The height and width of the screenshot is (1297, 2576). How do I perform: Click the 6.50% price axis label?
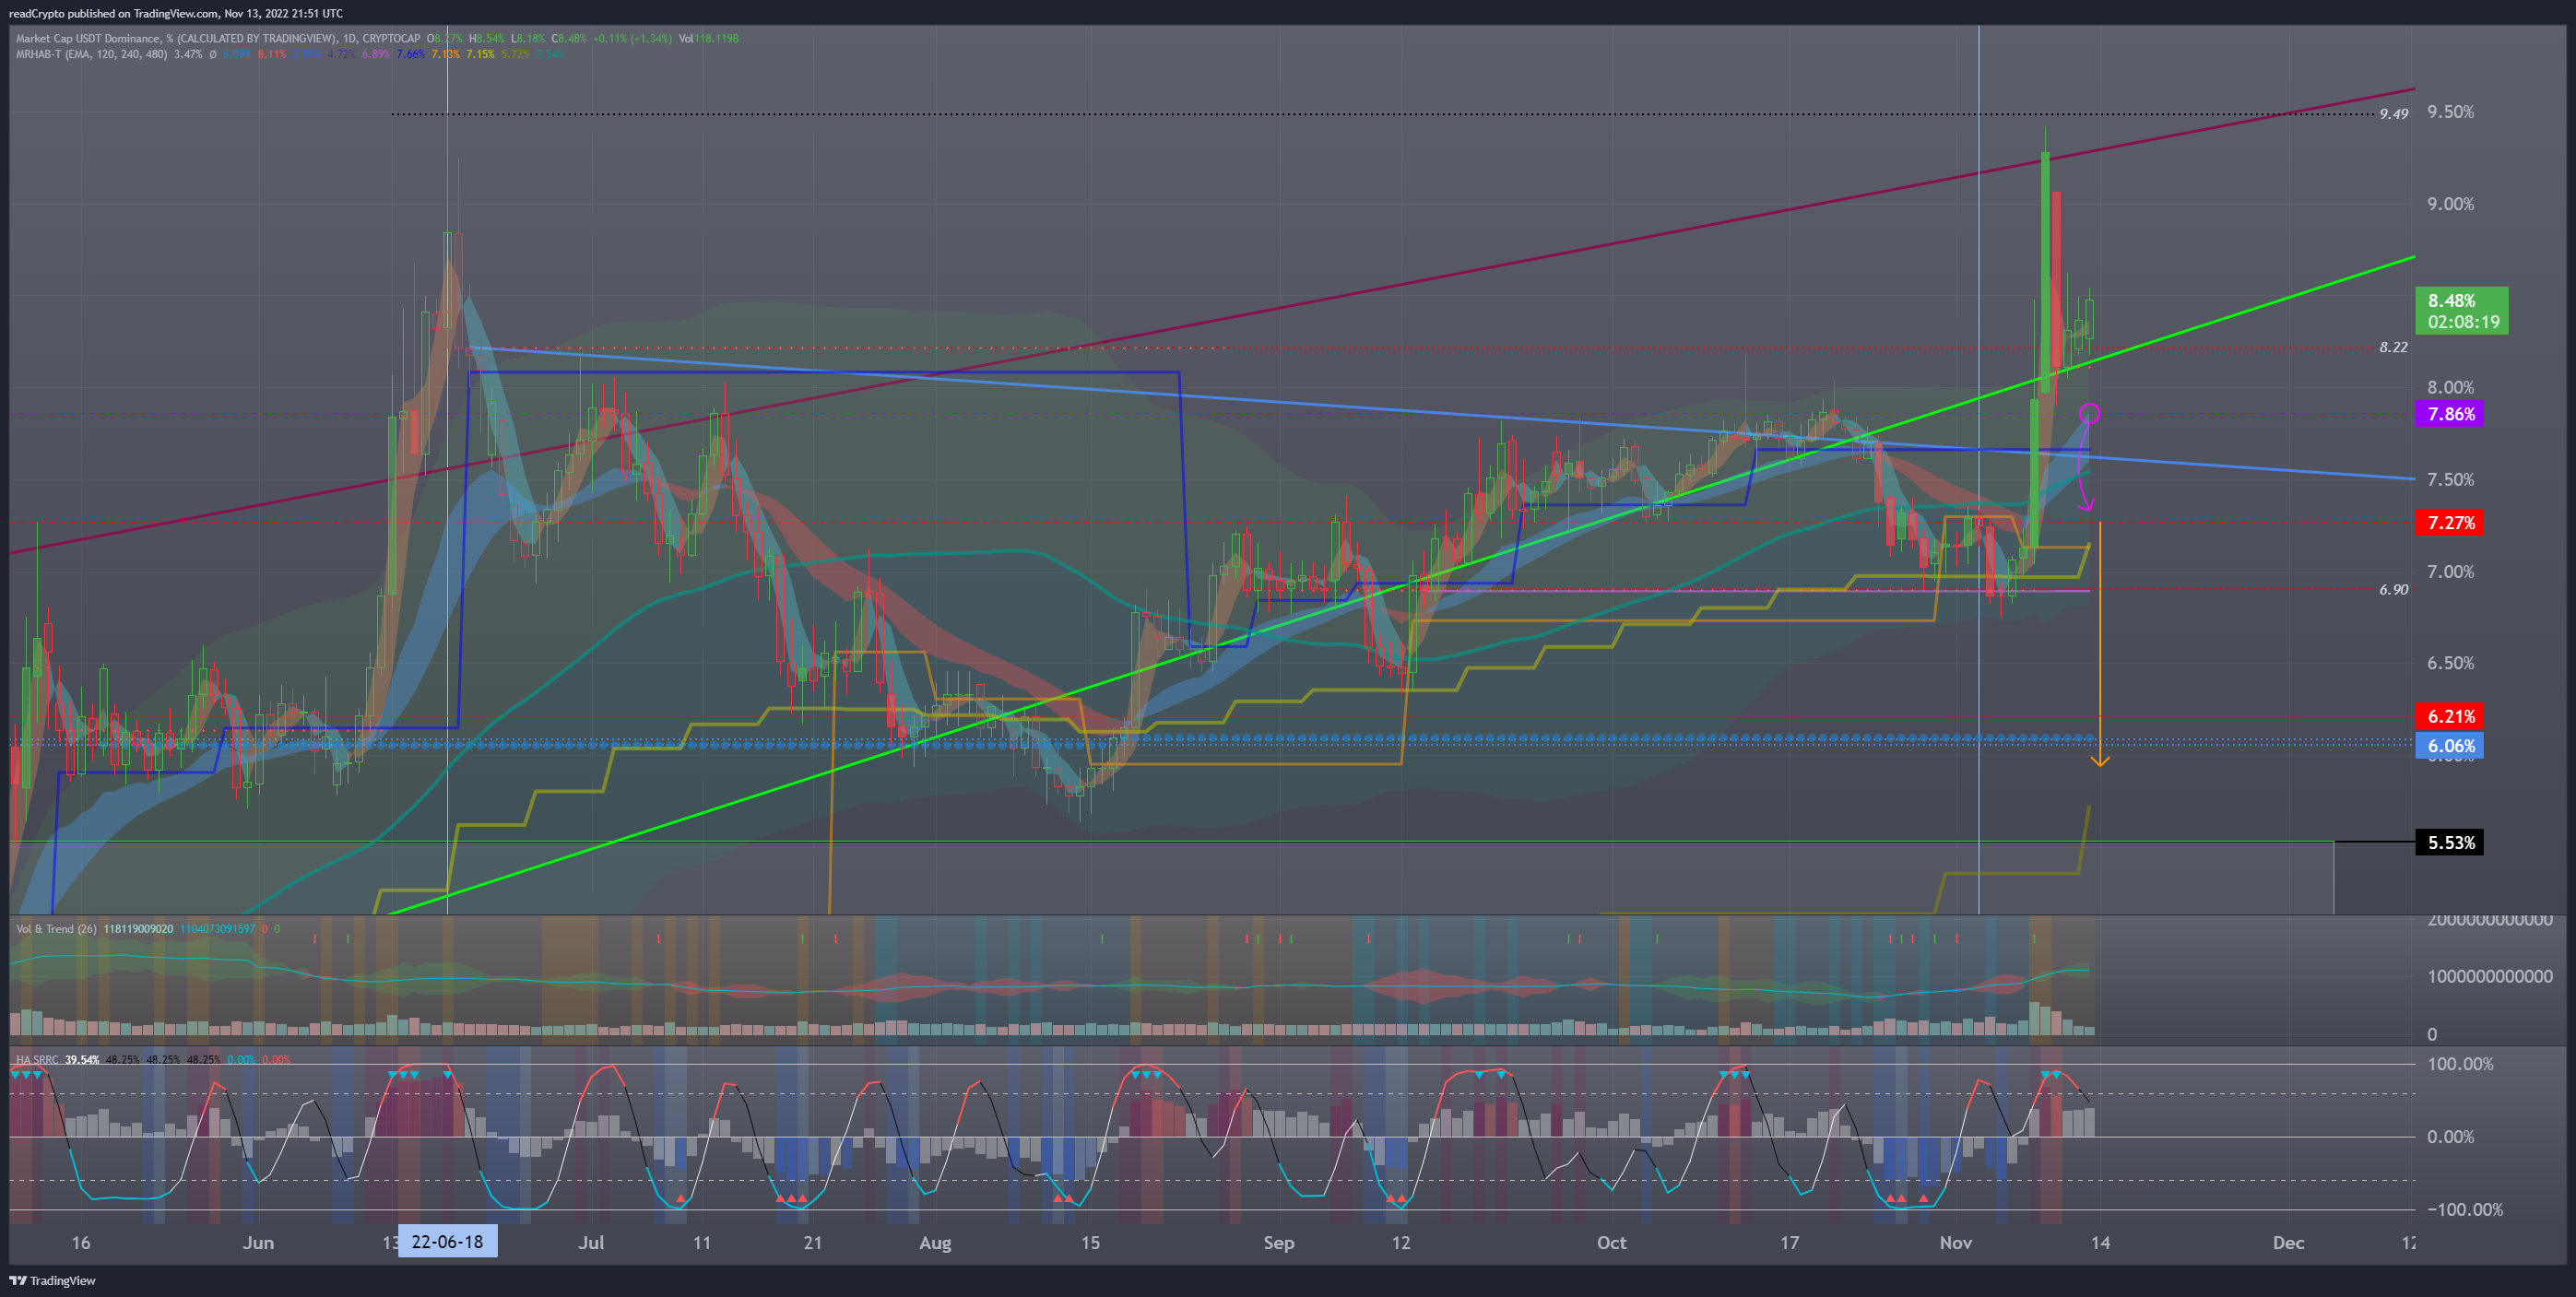2451,663
